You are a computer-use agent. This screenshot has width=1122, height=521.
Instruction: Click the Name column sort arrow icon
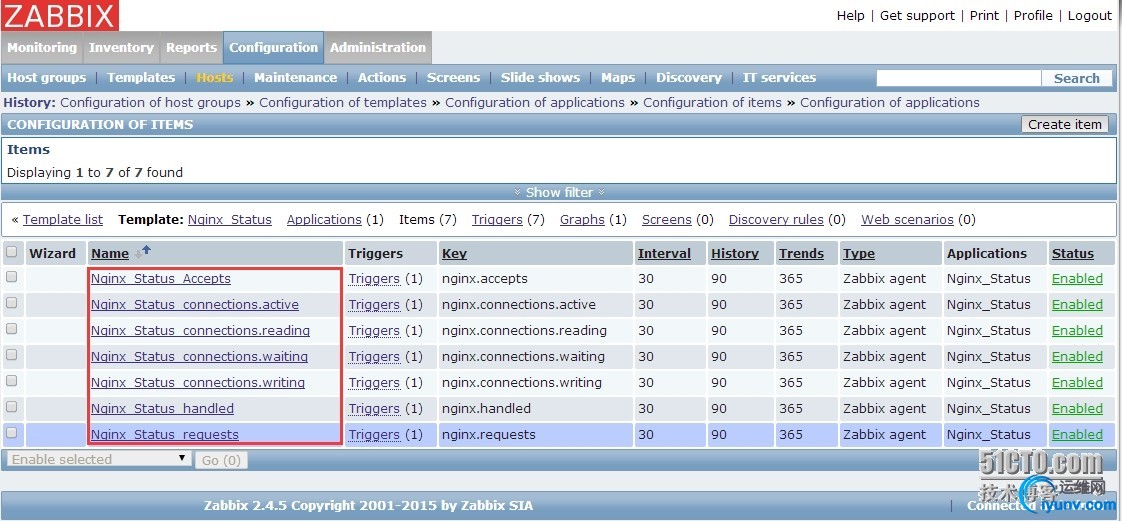[143, 252]
